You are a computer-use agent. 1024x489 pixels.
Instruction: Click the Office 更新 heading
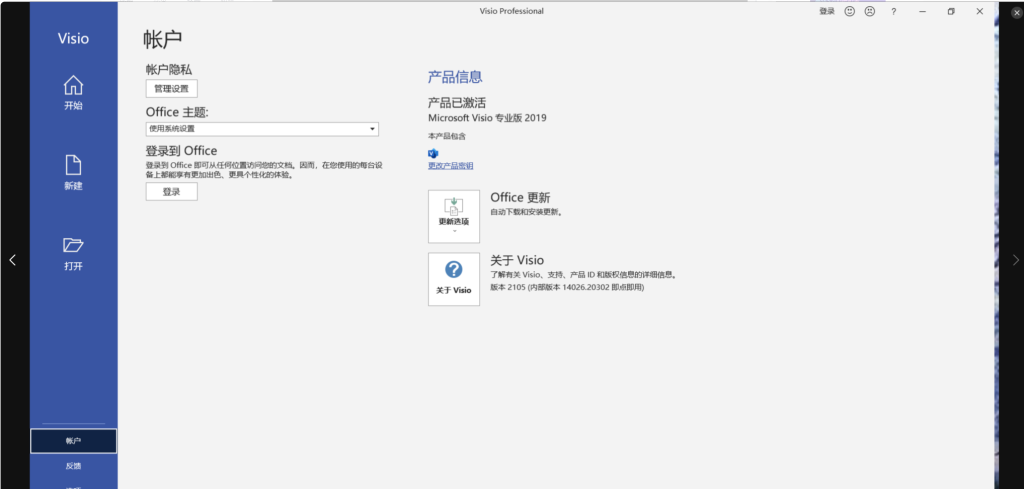pyautogui.click(x=520, y=197)
